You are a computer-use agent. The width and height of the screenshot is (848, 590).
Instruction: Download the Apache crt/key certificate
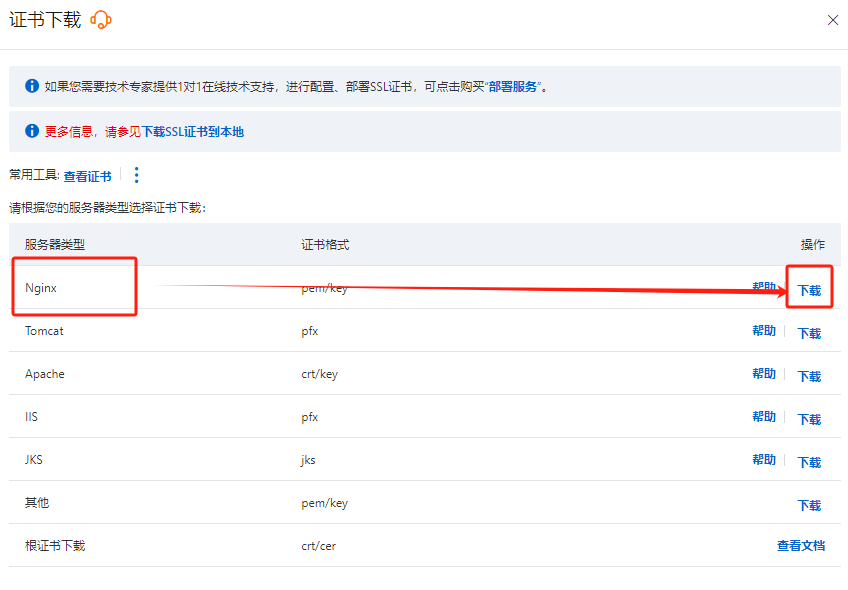(x=809, y=377)
